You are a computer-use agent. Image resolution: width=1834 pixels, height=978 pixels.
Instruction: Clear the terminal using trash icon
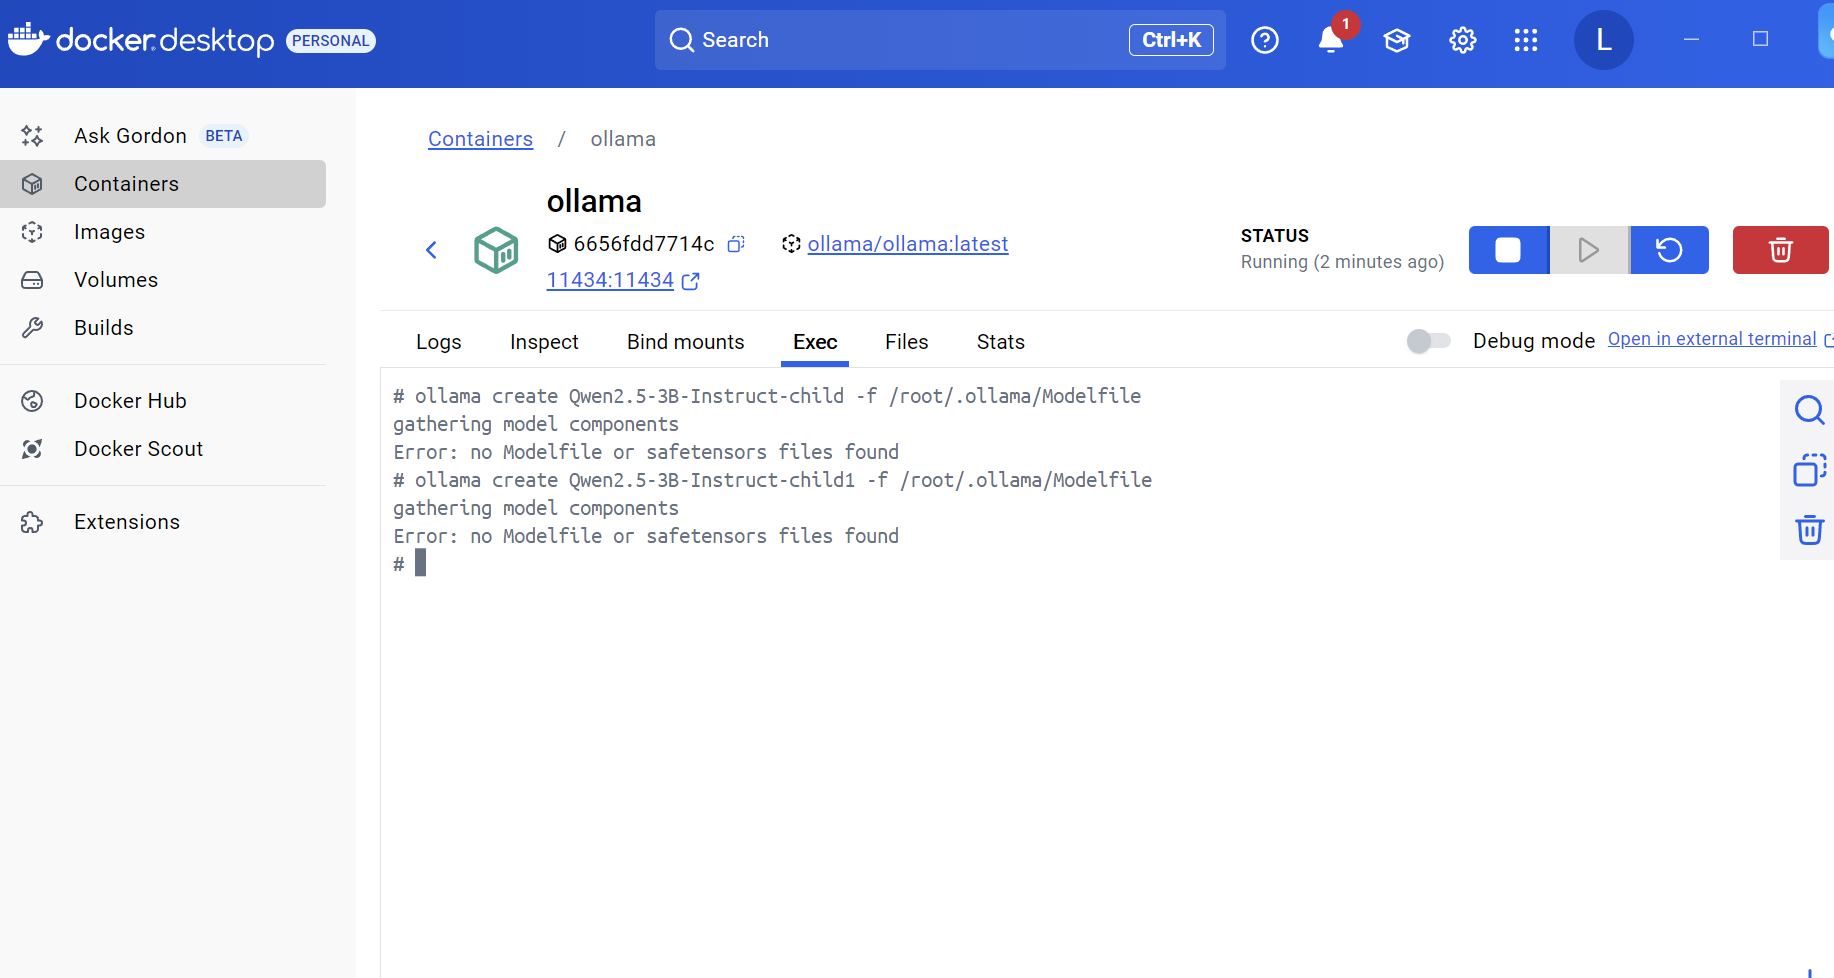[1808, 530]
